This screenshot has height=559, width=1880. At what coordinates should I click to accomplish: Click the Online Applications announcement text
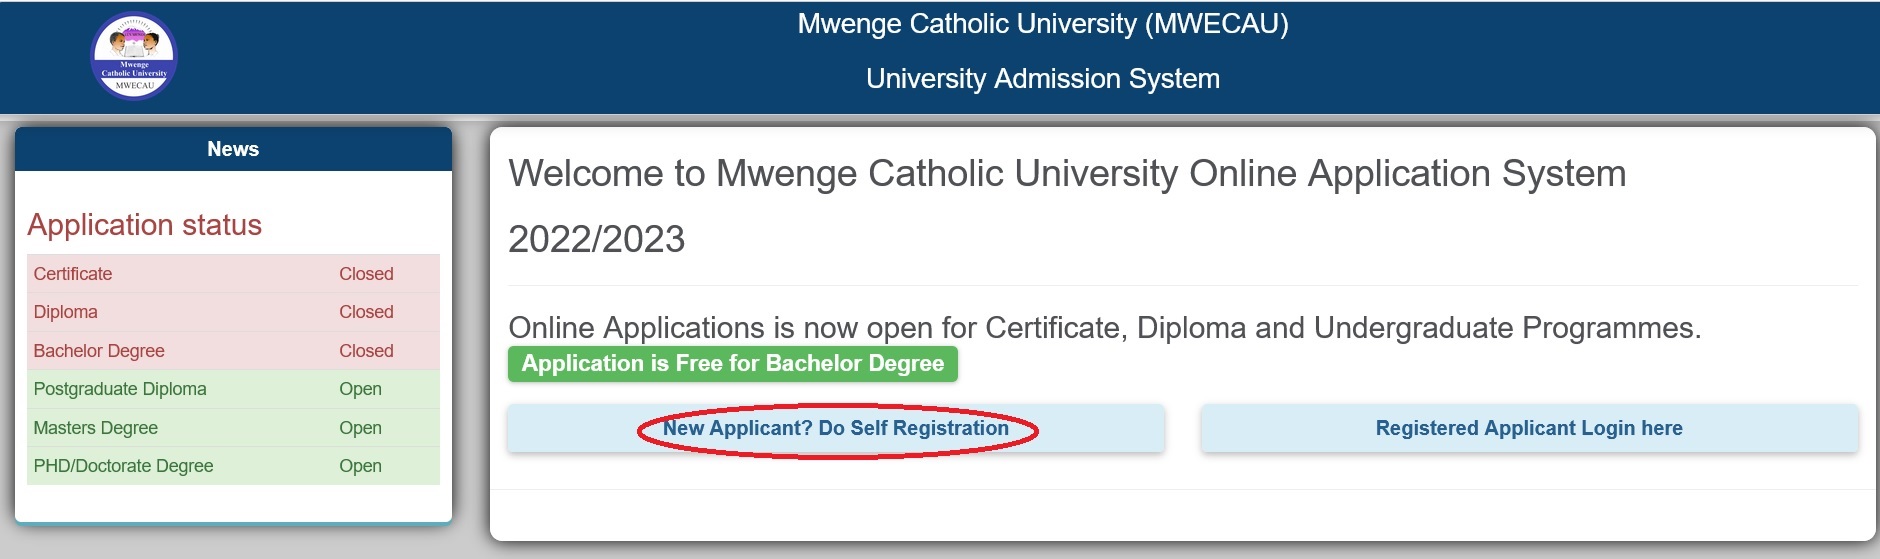pos(1104,328)
